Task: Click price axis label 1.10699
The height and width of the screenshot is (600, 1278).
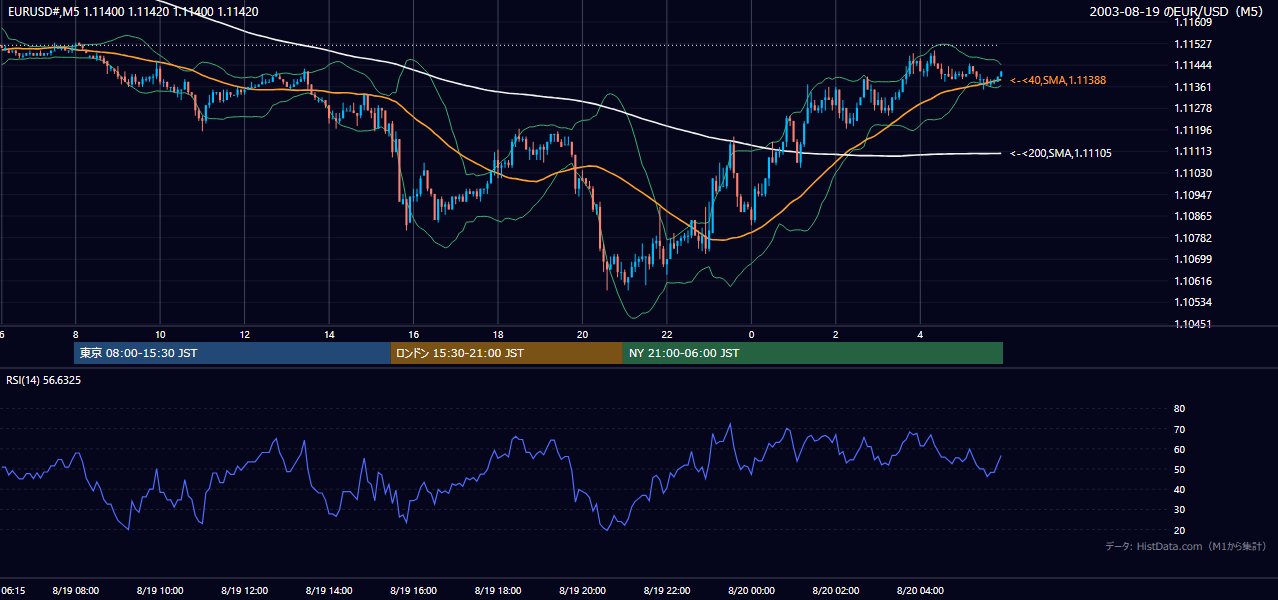Action: (1192, 259)
